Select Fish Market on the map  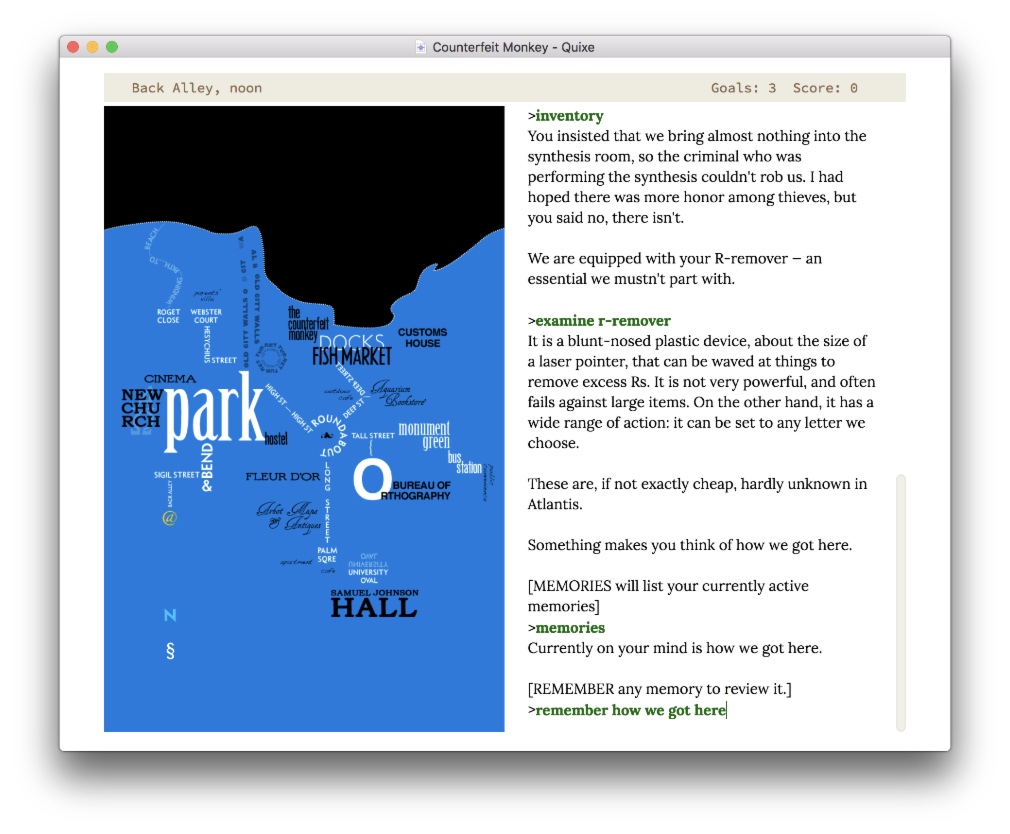click(x=352, y=357)
